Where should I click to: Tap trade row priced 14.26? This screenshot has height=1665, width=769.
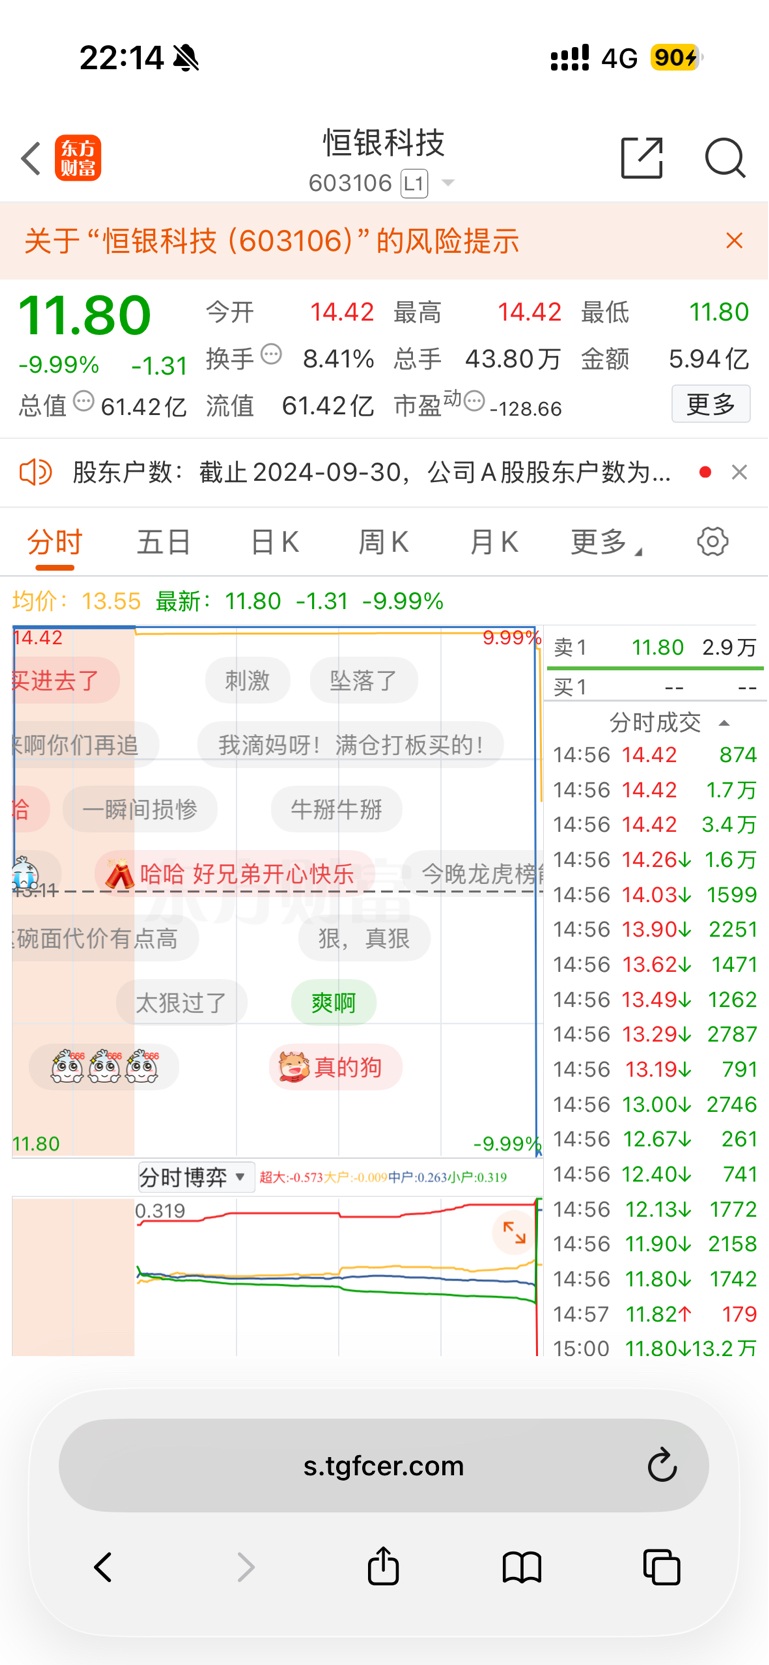pos(655,860)
